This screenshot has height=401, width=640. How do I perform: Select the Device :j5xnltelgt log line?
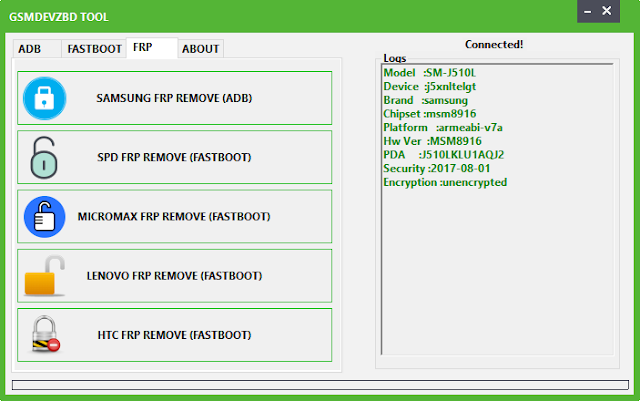(430, 87)
